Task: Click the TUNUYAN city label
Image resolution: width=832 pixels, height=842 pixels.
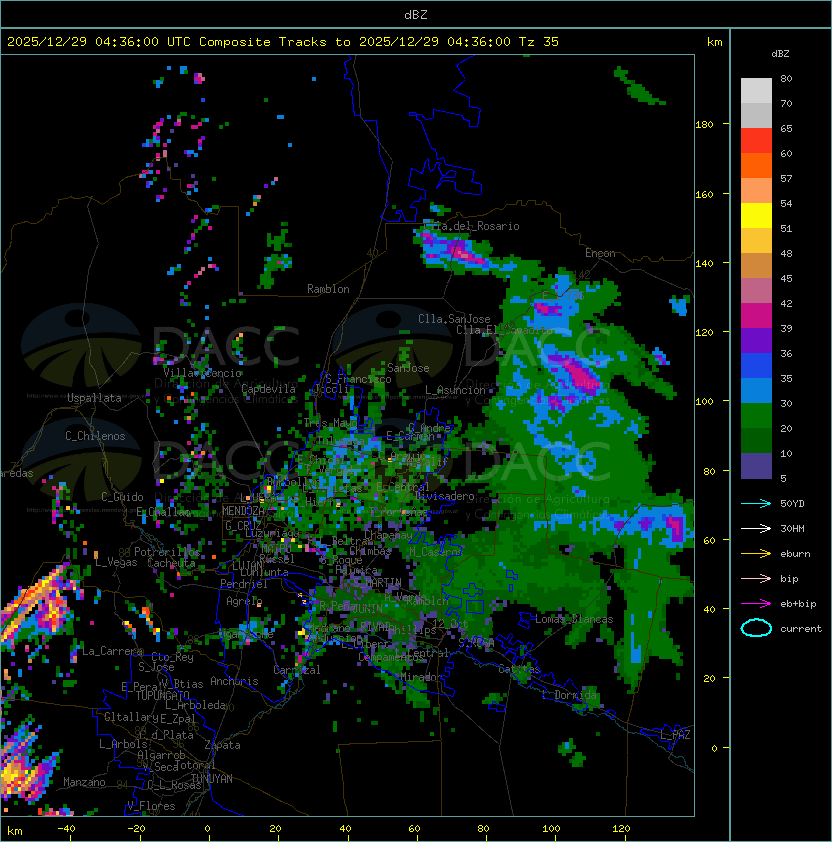Action: pos(212,779)
